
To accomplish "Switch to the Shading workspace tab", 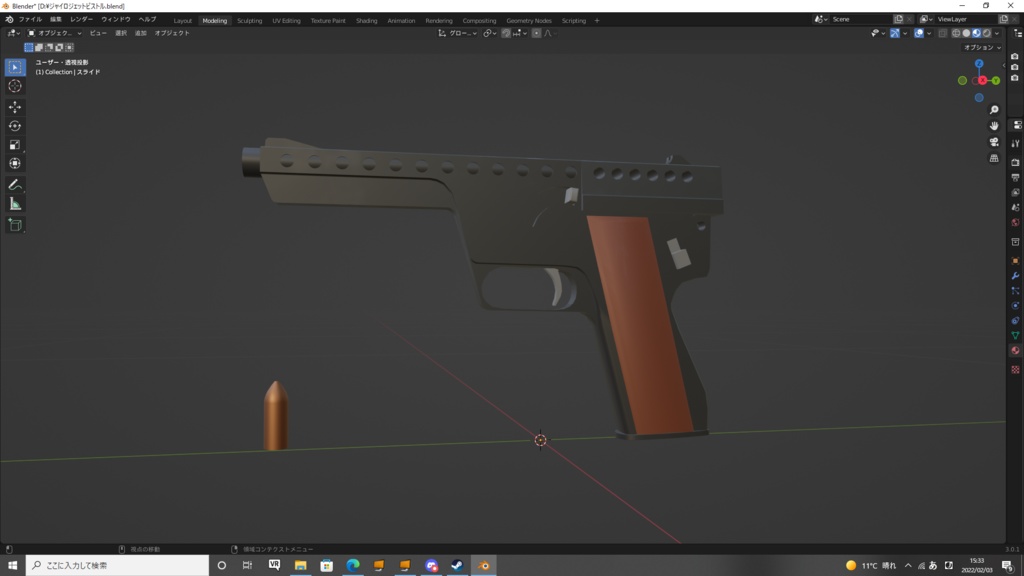I will 366,21.
